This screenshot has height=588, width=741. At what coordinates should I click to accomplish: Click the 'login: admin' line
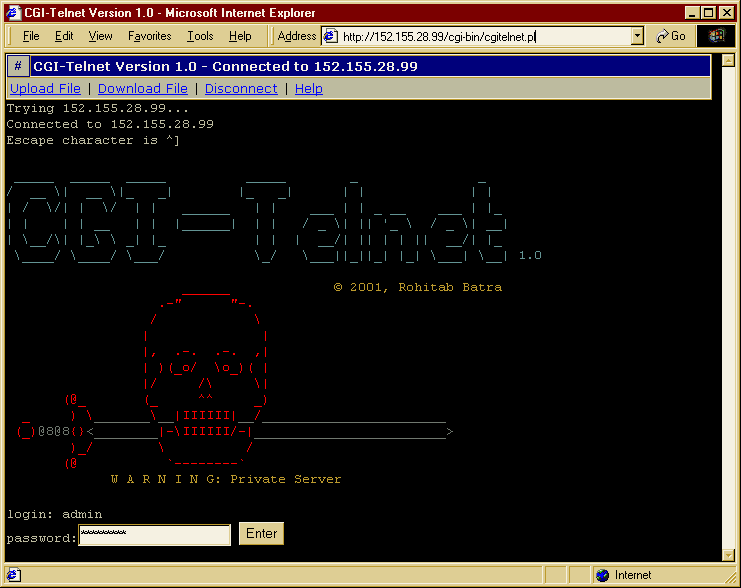point(54,514)
